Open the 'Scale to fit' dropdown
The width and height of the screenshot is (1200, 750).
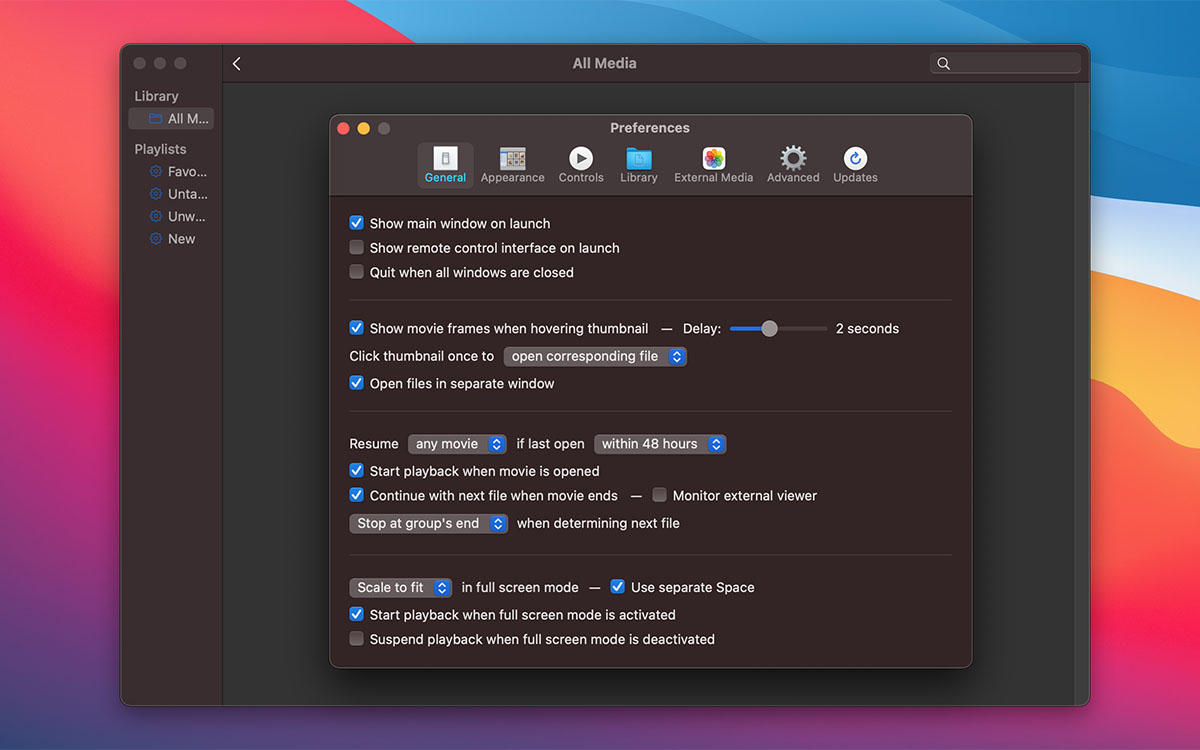(x=401, y=587)
